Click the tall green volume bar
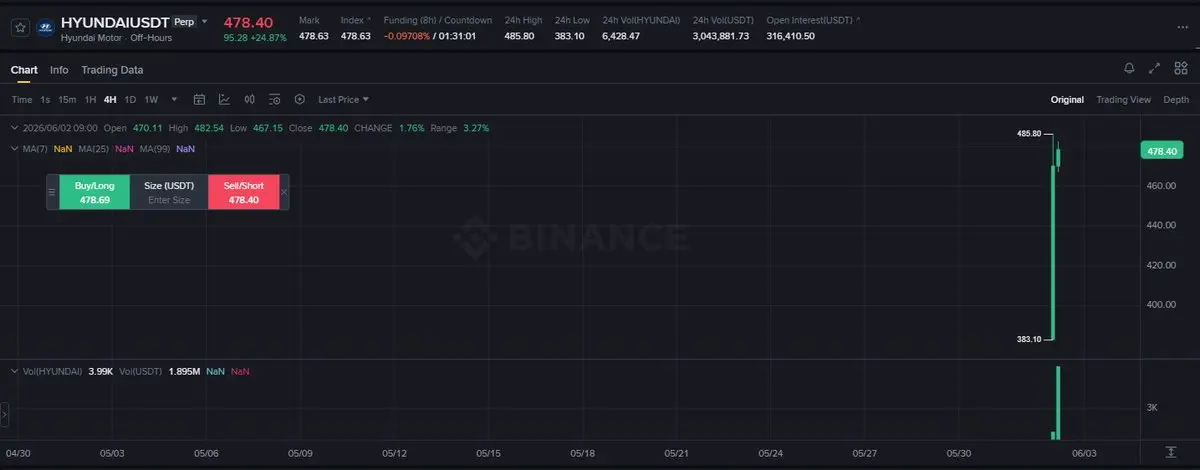The height and width of the screenshot is (470, 1200). click(1058, 403)
